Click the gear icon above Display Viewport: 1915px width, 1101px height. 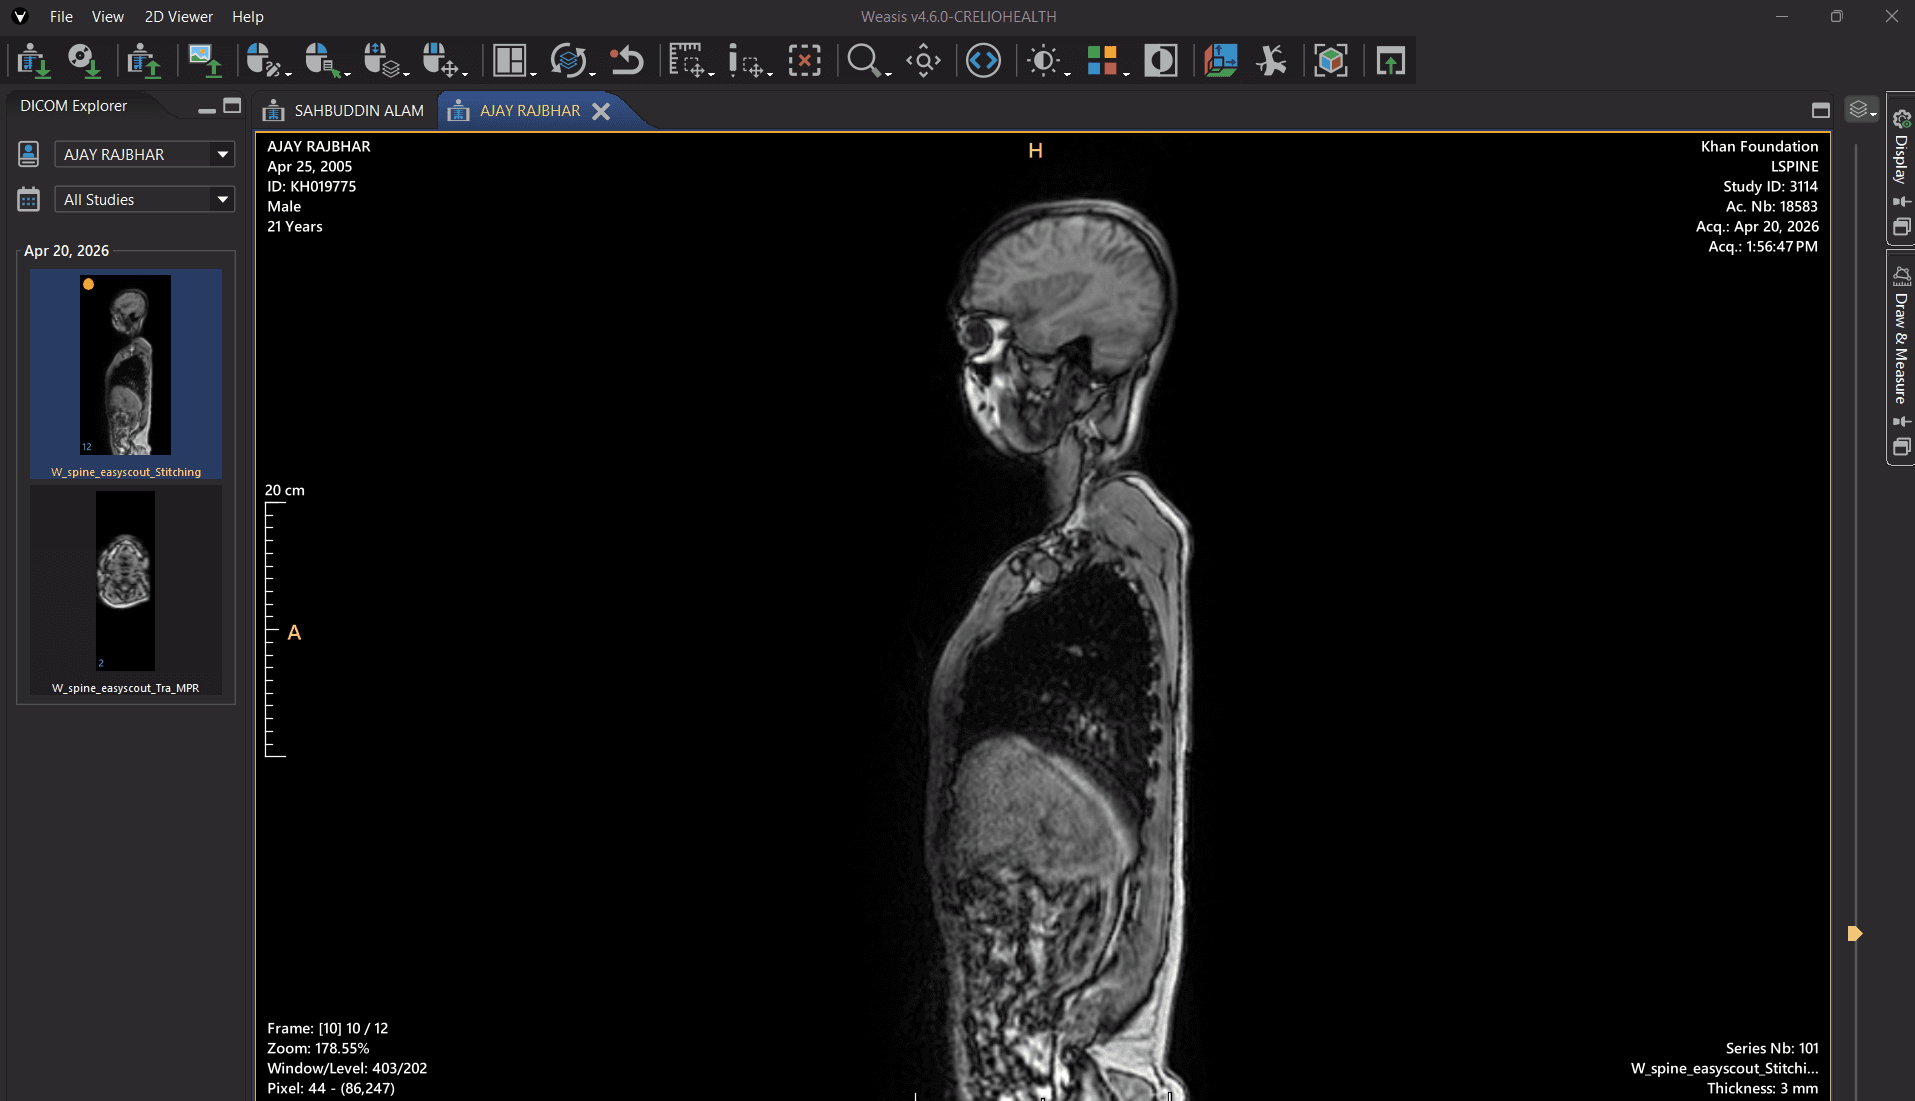(x=1901, y=119)
